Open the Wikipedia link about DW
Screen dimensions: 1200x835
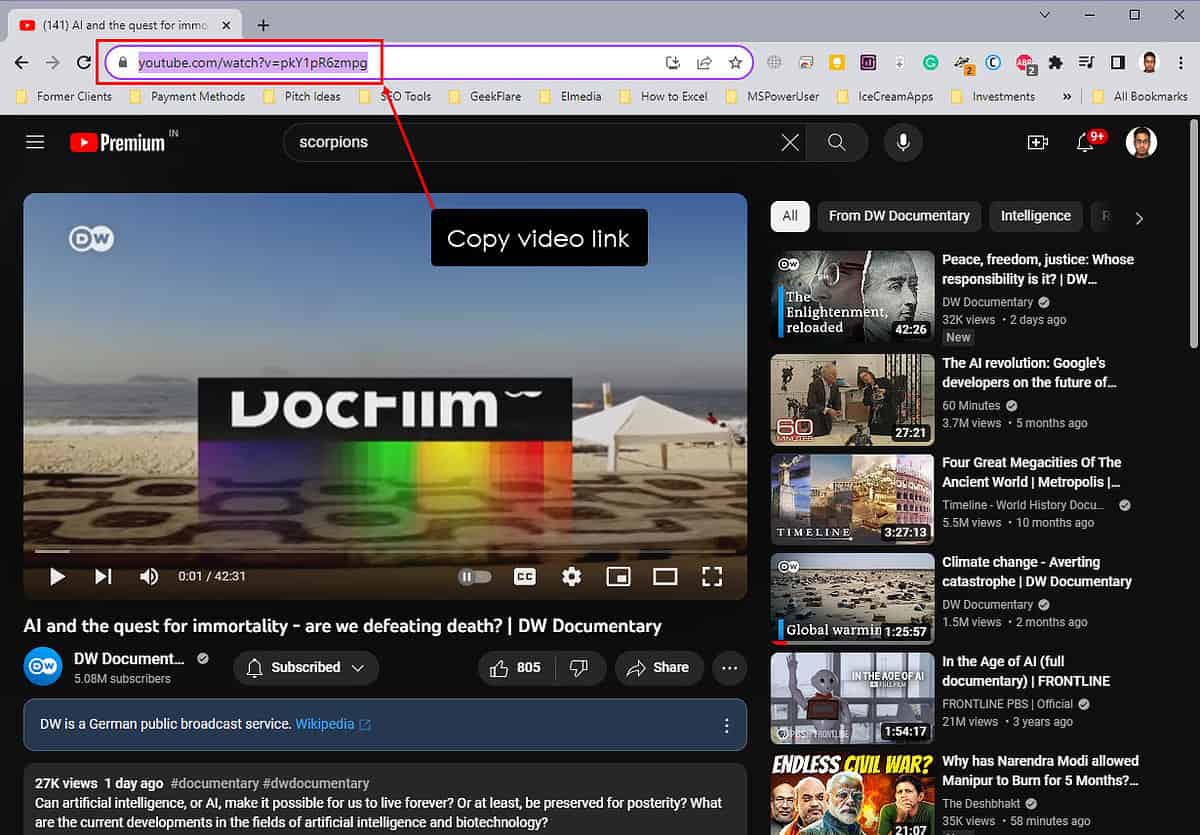point(325,722)
